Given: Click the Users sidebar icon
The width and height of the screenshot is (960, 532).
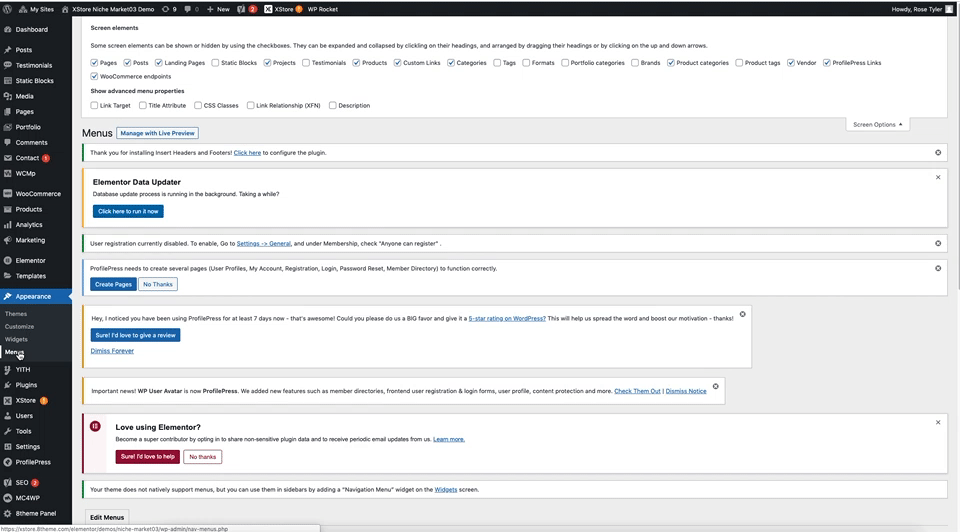Looking at the screenshot, I should 7,416.
